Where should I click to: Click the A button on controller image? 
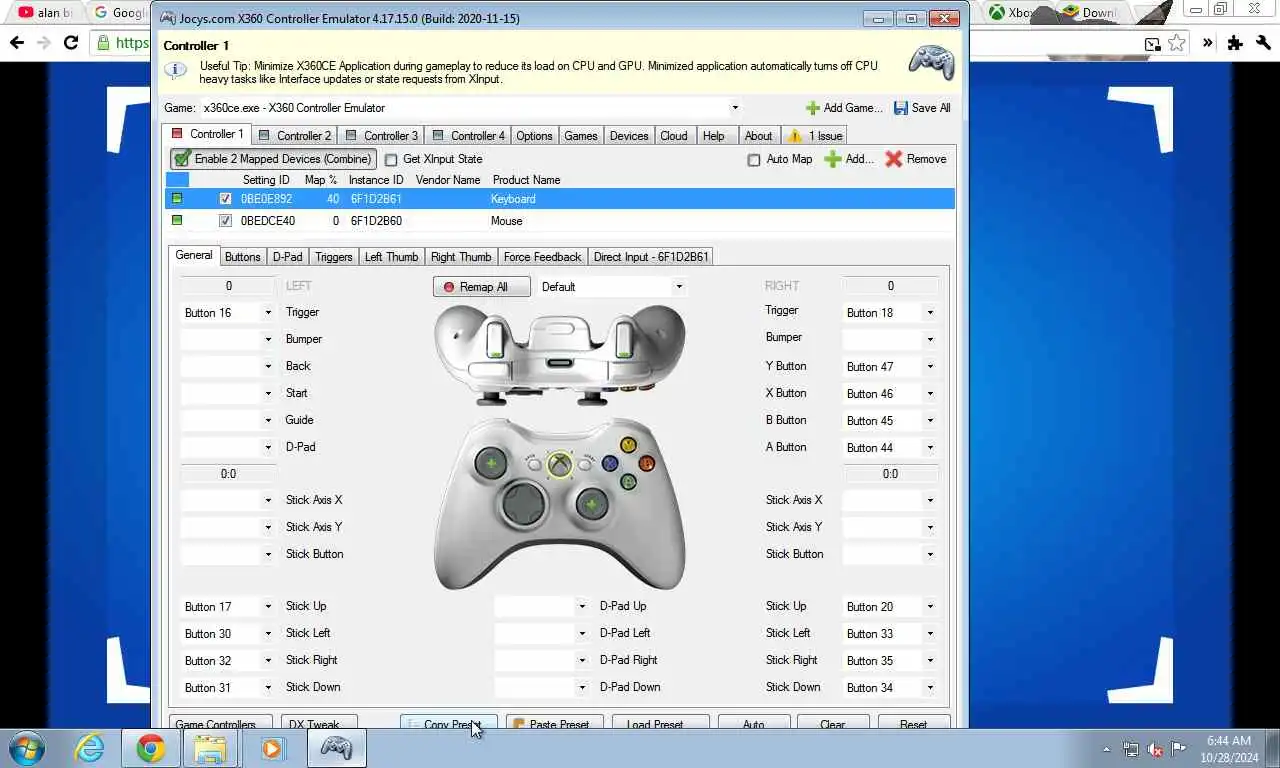click(628, 482)
